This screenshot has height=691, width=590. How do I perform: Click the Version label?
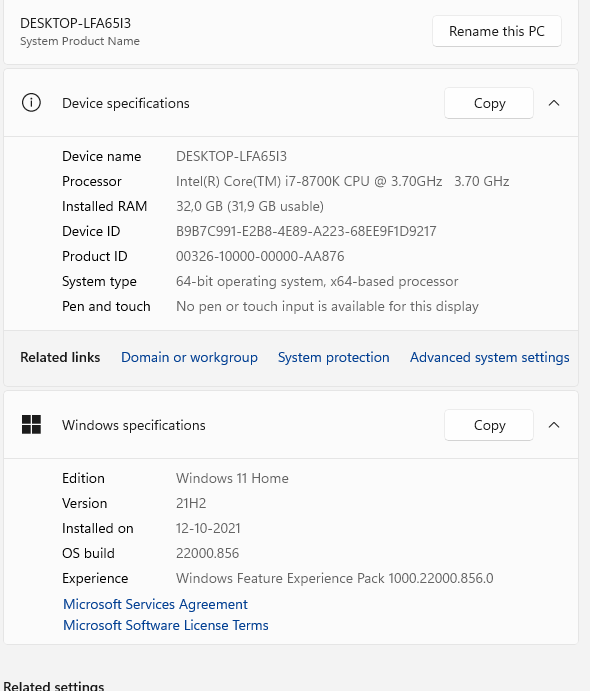pyautogui.click(x=85, y=503)
